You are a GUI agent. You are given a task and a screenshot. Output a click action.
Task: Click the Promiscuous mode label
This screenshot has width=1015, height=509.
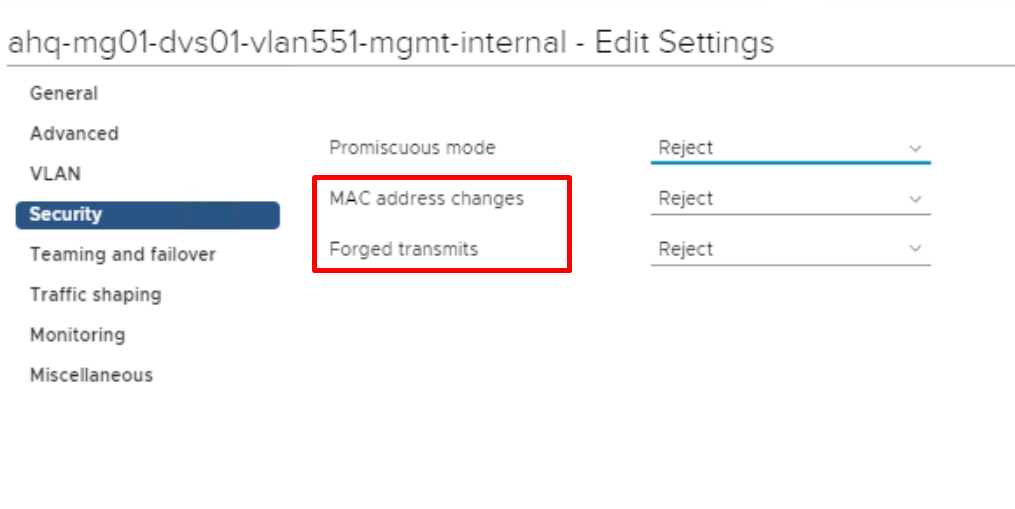(412, 148)
